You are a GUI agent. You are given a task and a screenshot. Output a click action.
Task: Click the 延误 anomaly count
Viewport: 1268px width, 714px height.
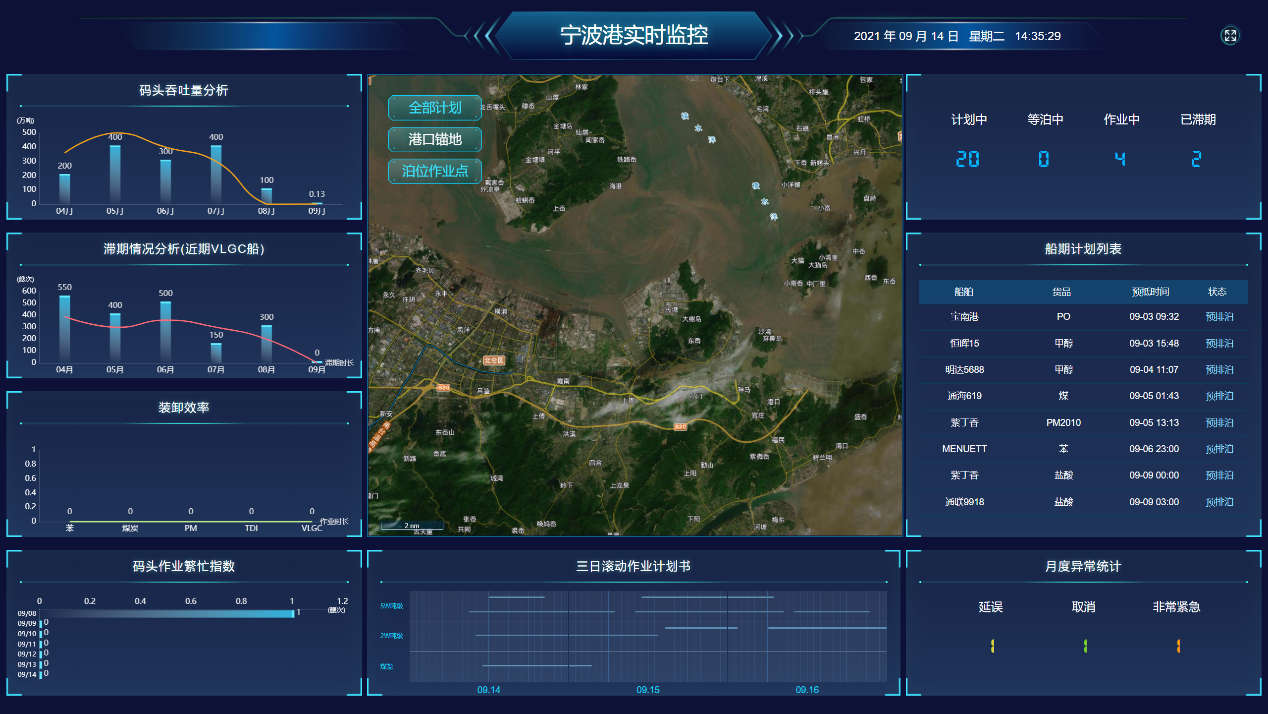pyautogui.click(x=991, y=646)
